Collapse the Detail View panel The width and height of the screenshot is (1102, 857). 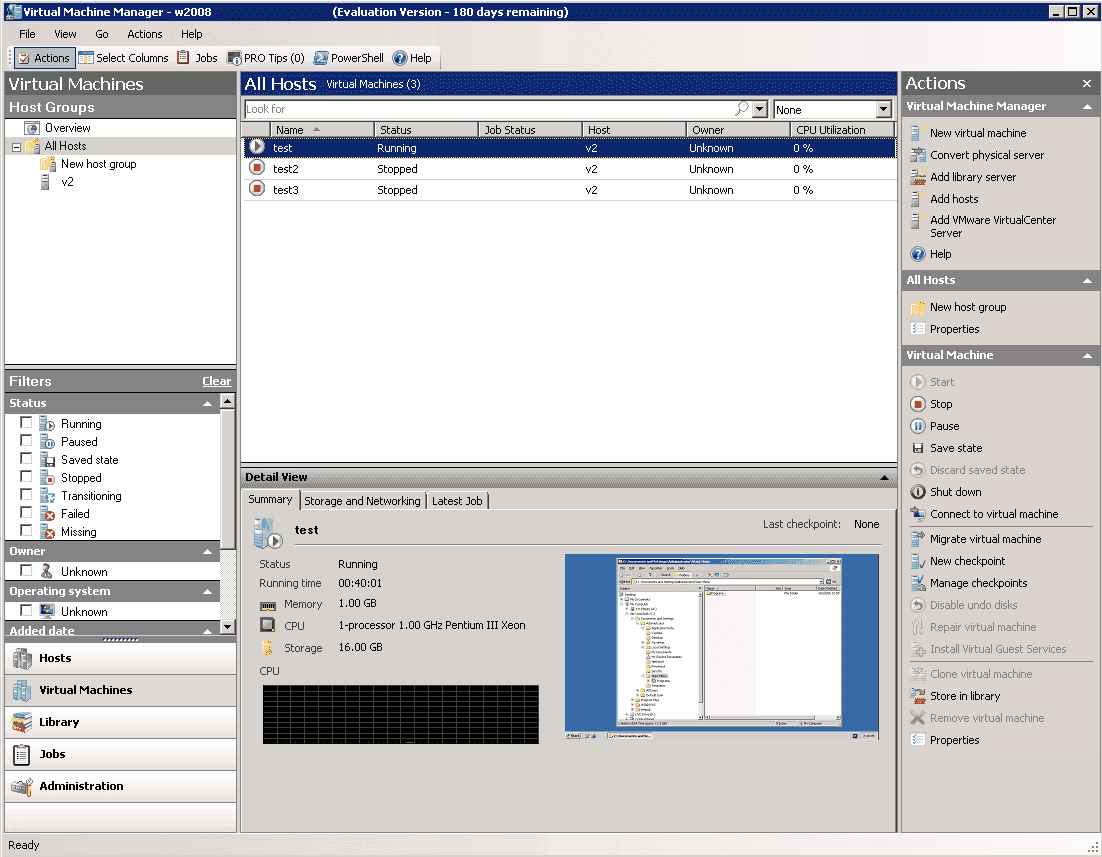point(884,477)
